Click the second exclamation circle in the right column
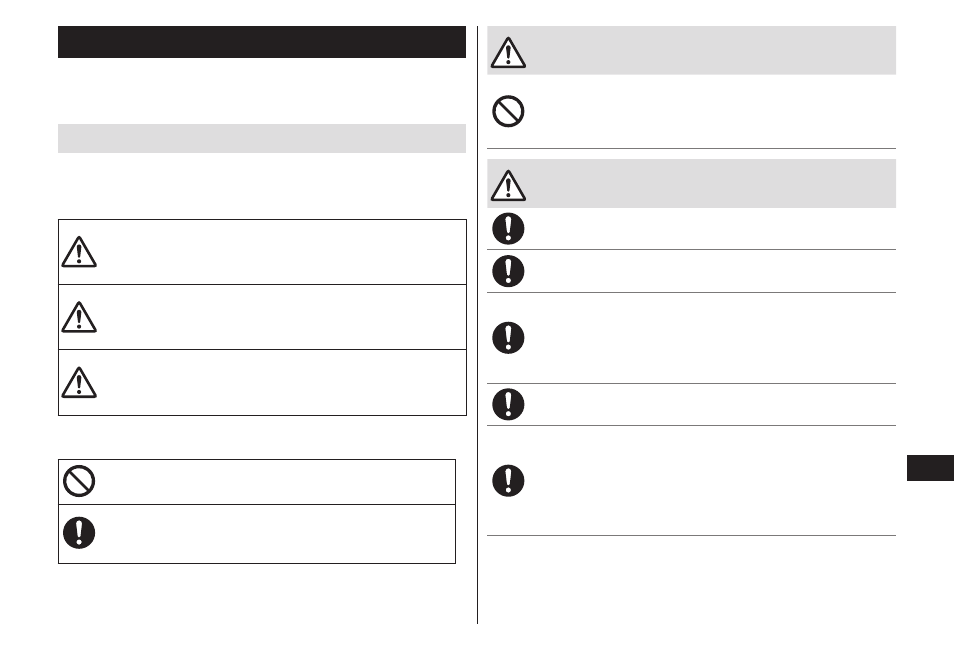This screenshot has width=954, height=671. point(508,271)
